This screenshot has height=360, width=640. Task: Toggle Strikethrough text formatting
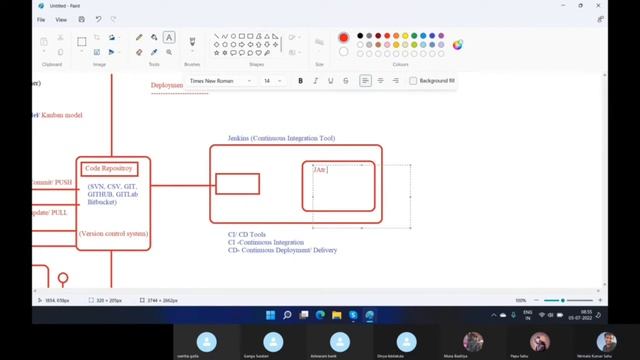point(346,81)
